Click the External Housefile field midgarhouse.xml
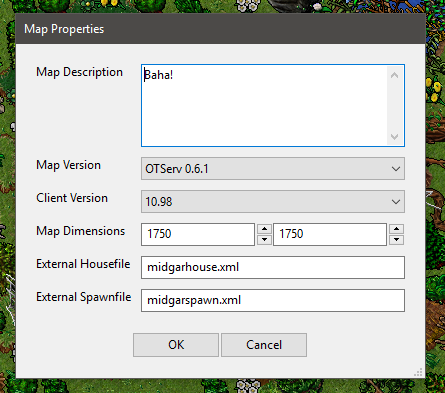This screenshot has height=393, width=445. [273, 267]
